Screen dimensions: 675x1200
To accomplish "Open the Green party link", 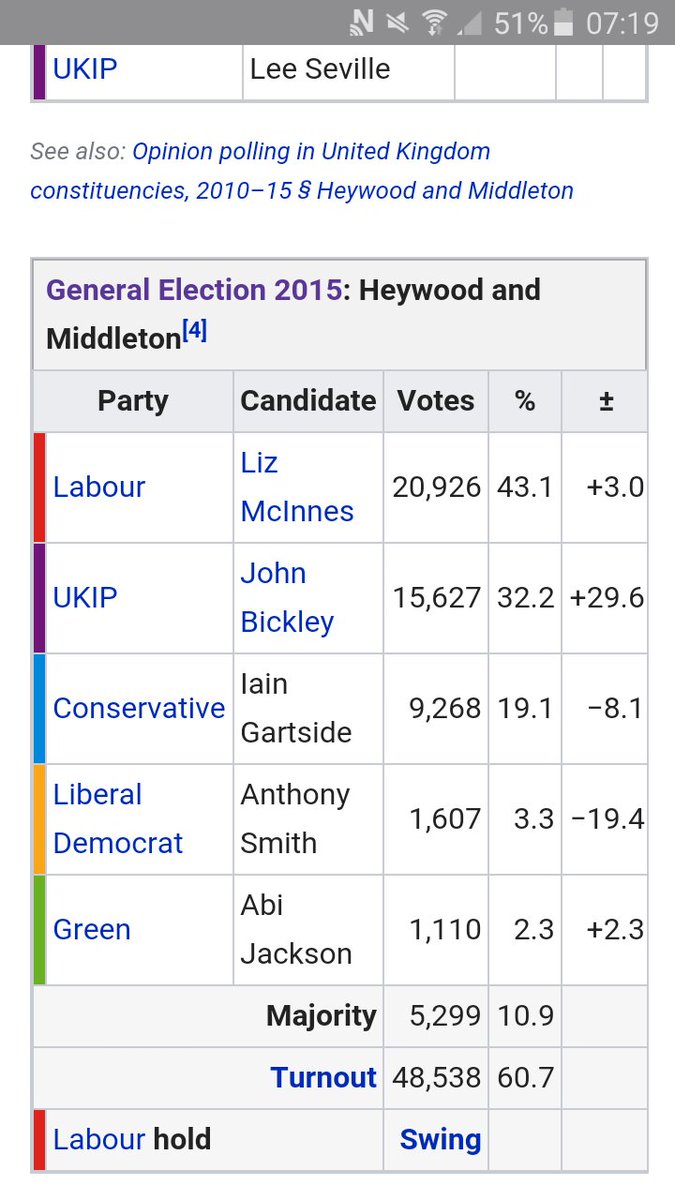I will click(x=92, y=929).
